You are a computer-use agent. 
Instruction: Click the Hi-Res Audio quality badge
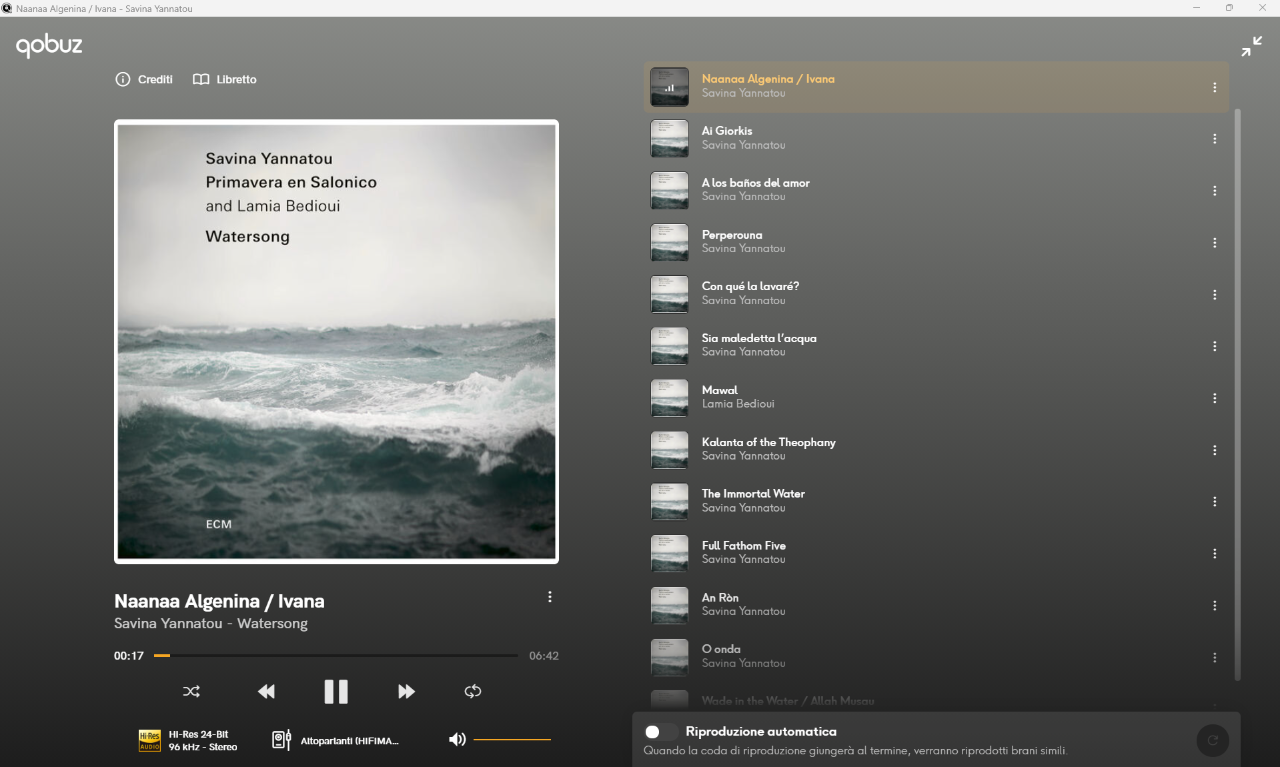(x=149, y=740)
